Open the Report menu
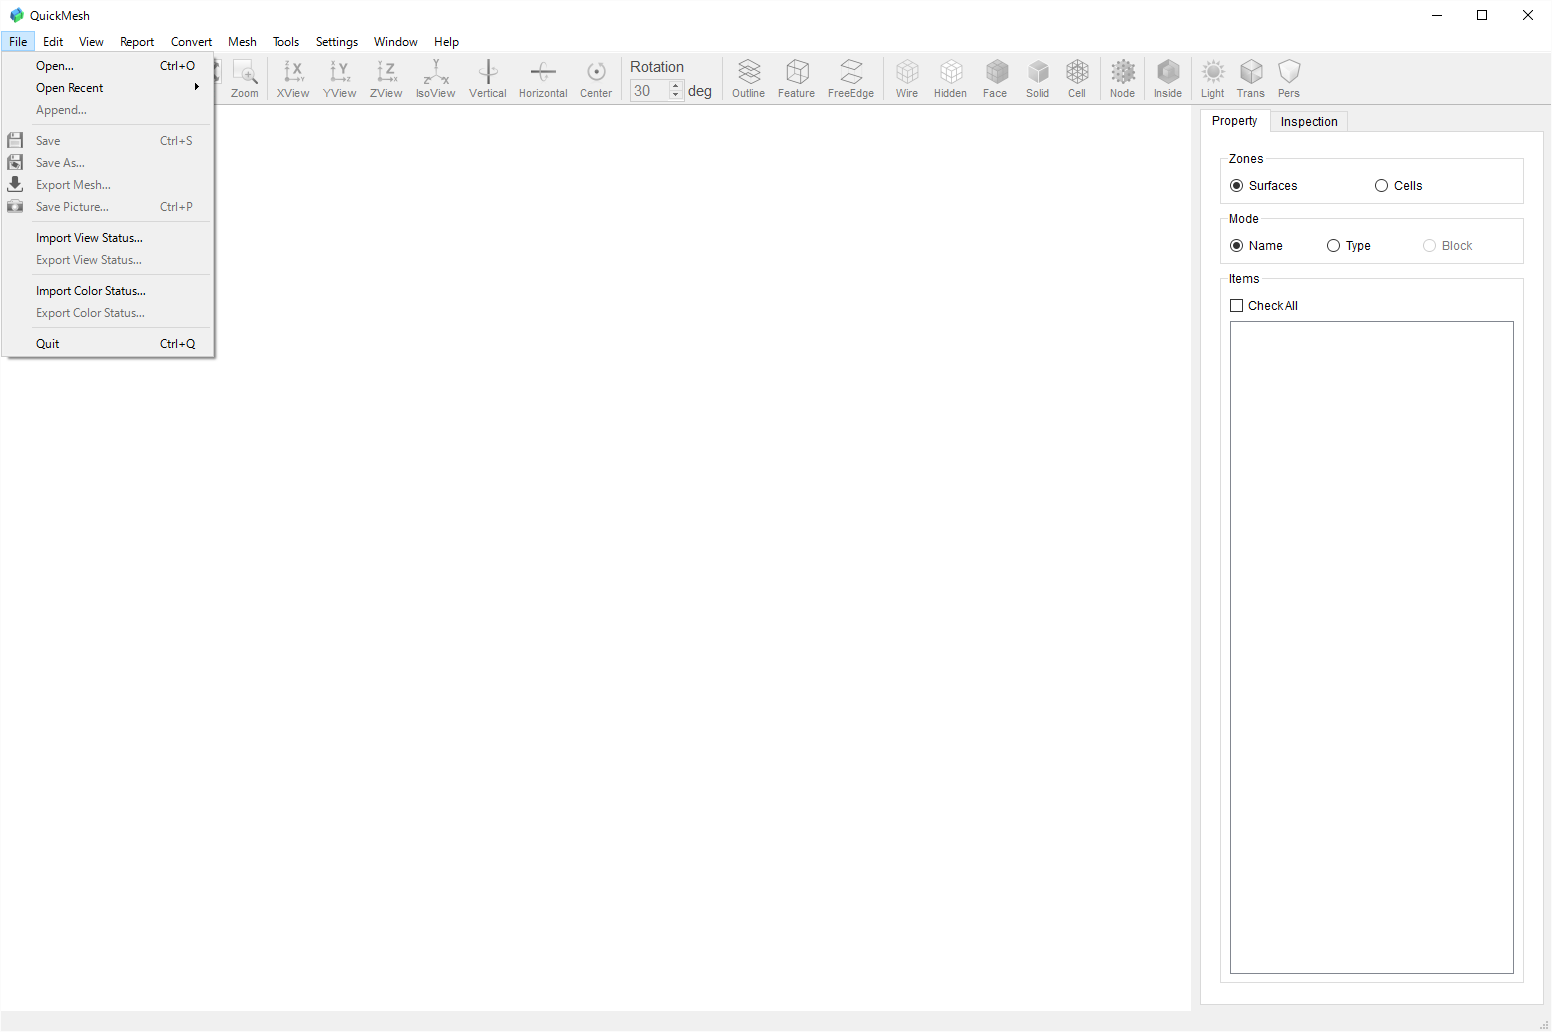1552x1032 pixels. click(137, 42)
